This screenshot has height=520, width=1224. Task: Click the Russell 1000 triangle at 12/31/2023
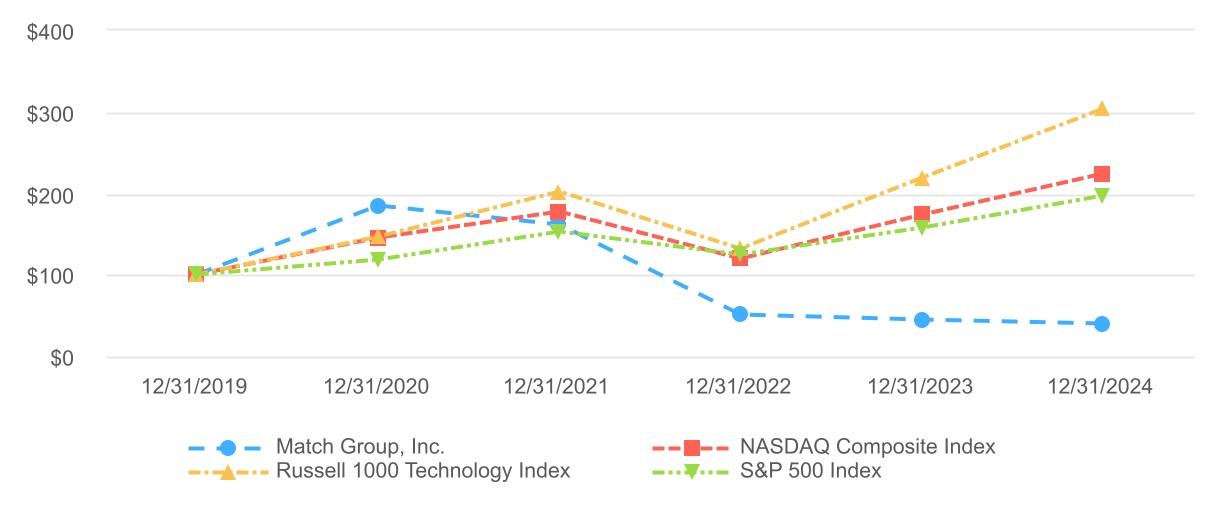point(921,178)
